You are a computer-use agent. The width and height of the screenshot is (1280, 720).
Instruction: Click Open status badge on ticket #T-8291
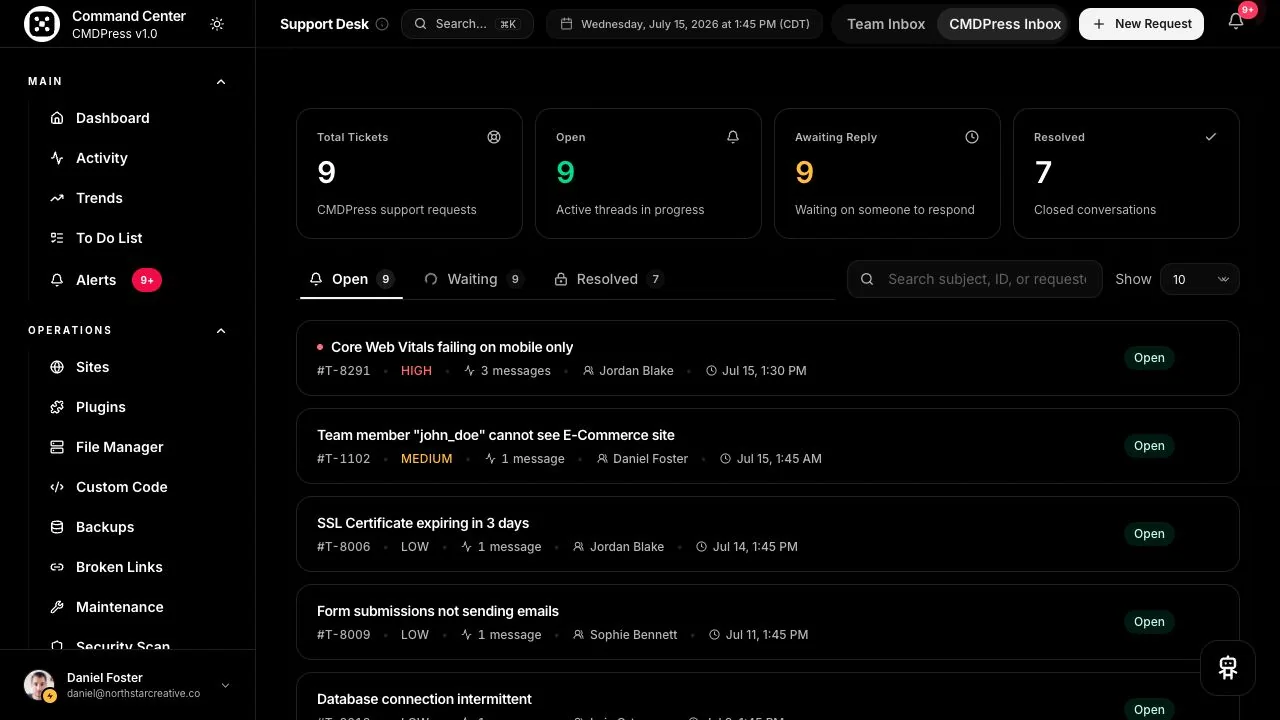[x=1149, y=358]
